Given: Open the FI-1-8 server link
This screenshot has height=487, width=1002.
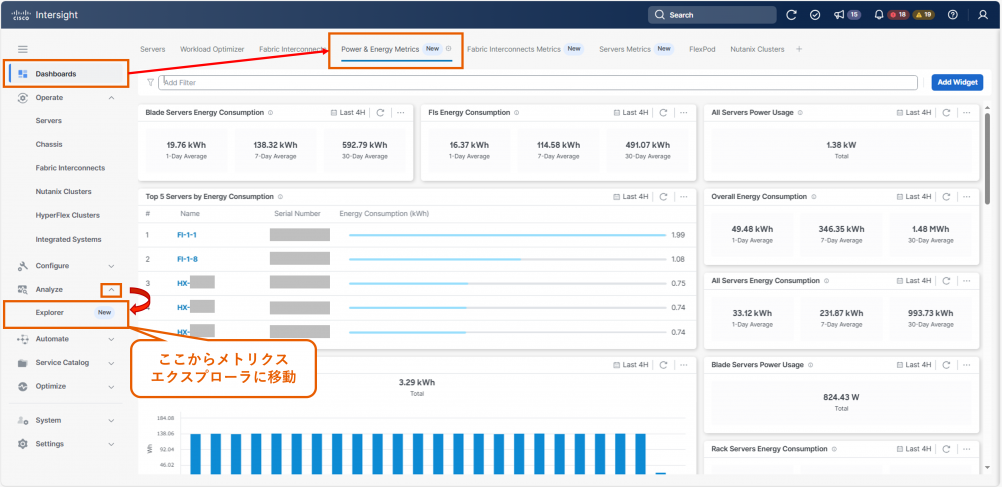Looking at the screenshot, I should (187, 259).
